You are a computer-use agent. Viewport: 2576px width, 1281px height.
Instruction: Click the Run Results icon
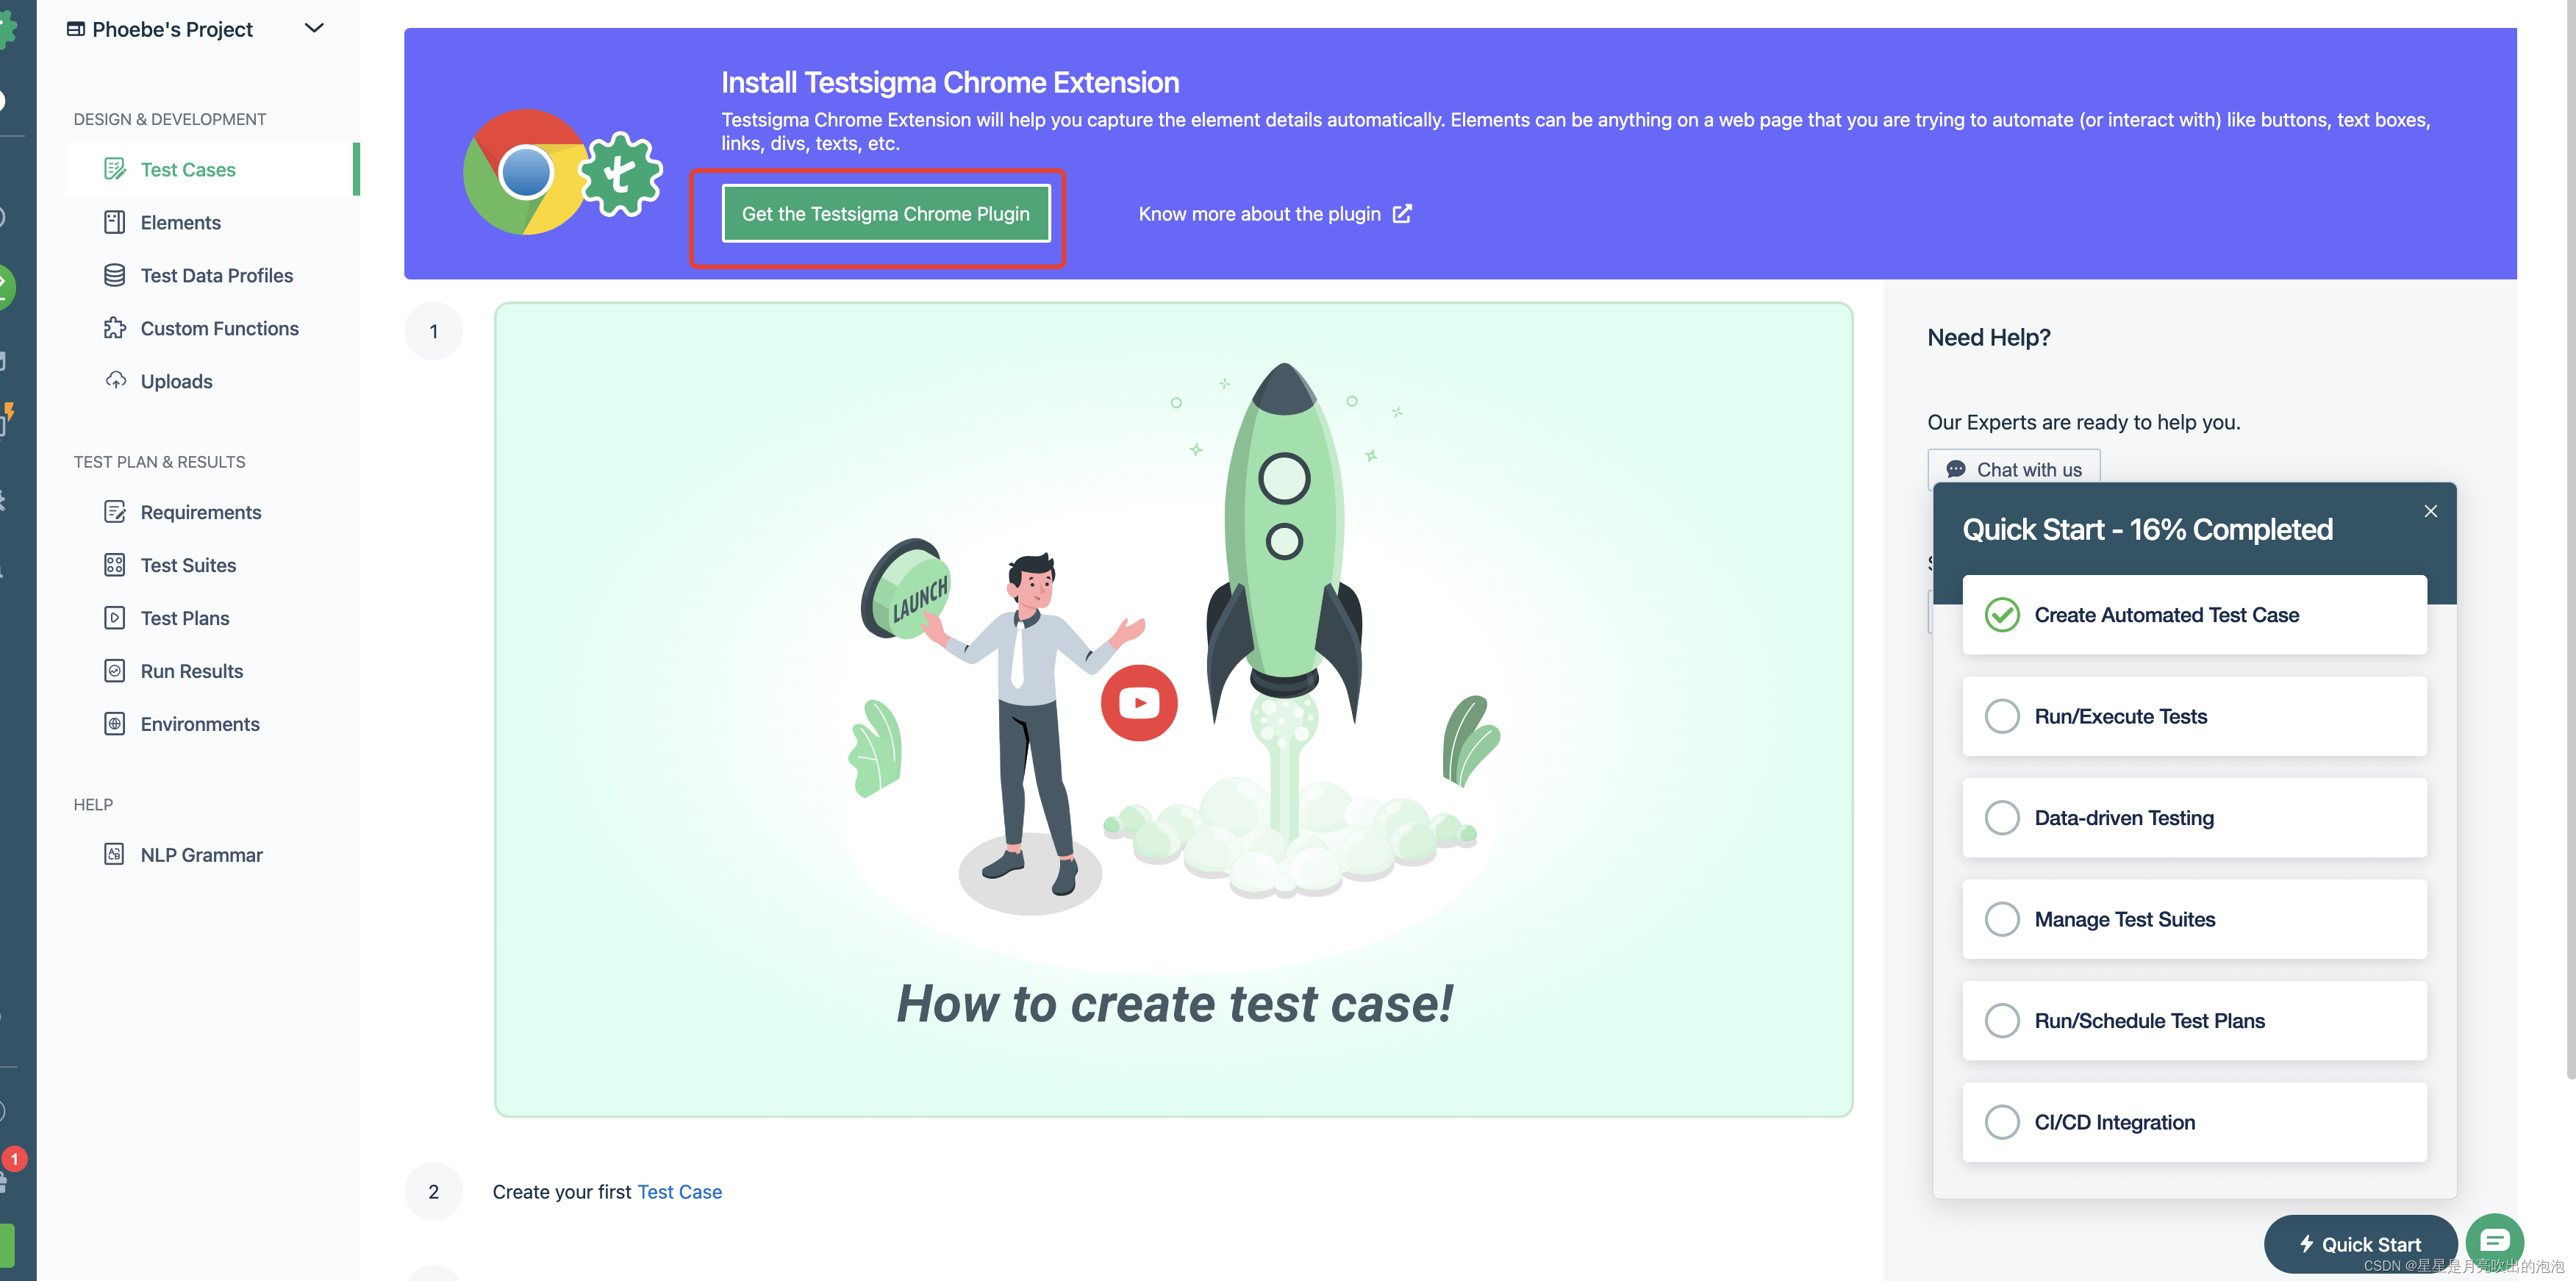115,671
